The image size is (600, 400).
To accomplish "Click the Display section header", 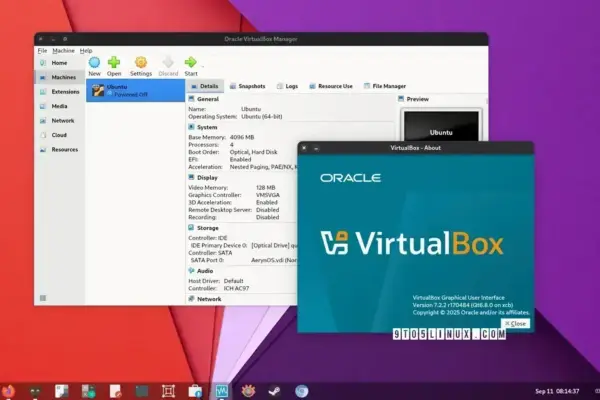I will 207,178.
